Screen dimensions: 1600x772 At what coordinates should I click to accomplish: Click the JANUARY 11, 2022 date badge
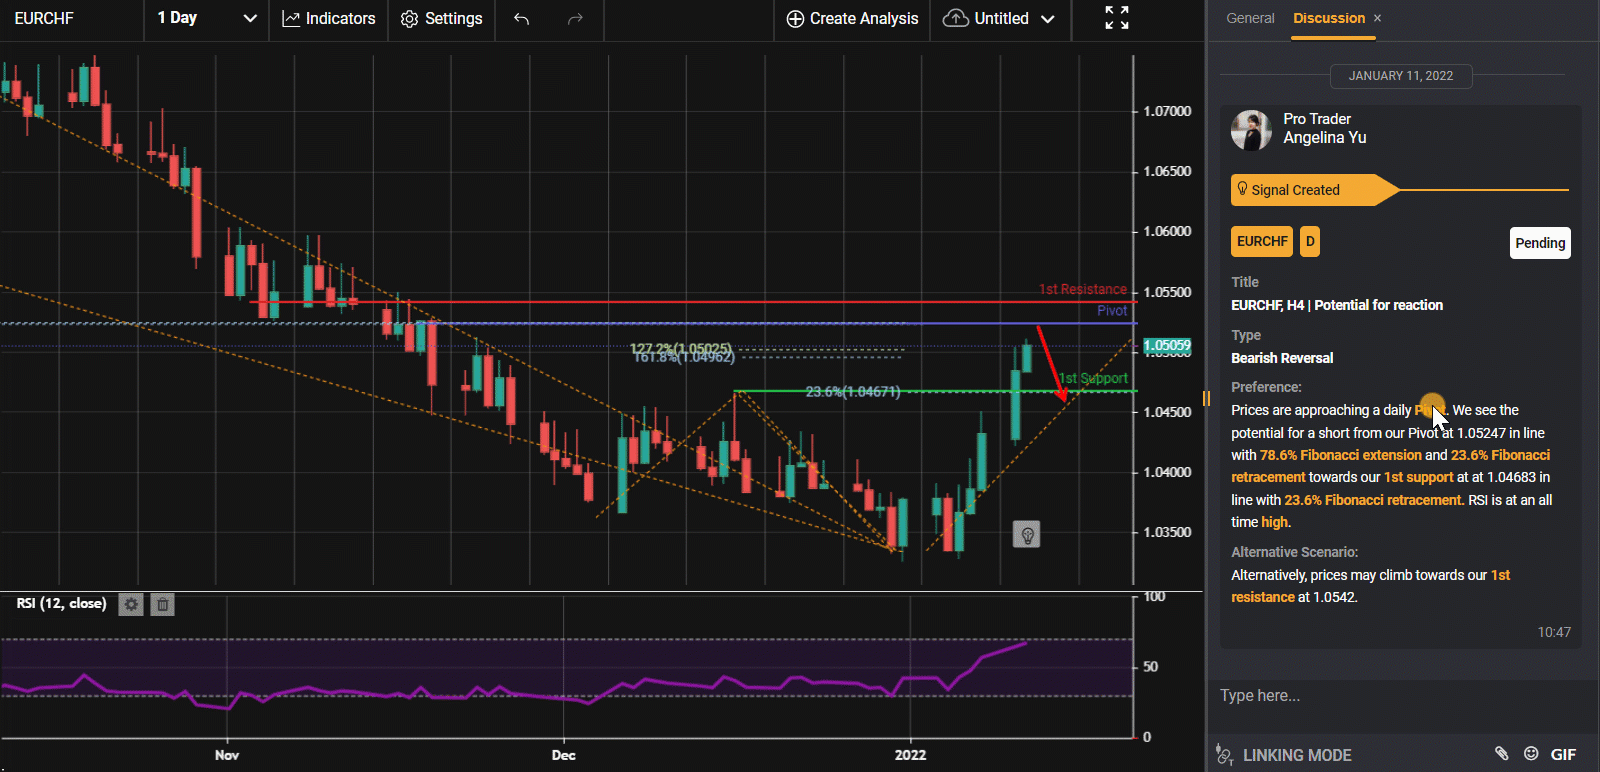tap(1400, 76)
